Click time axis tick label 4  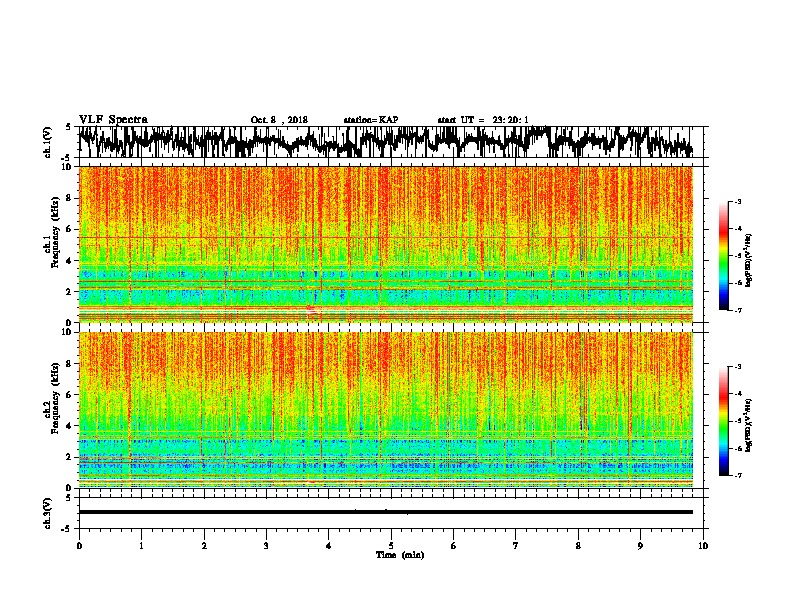tap(329, 546)
